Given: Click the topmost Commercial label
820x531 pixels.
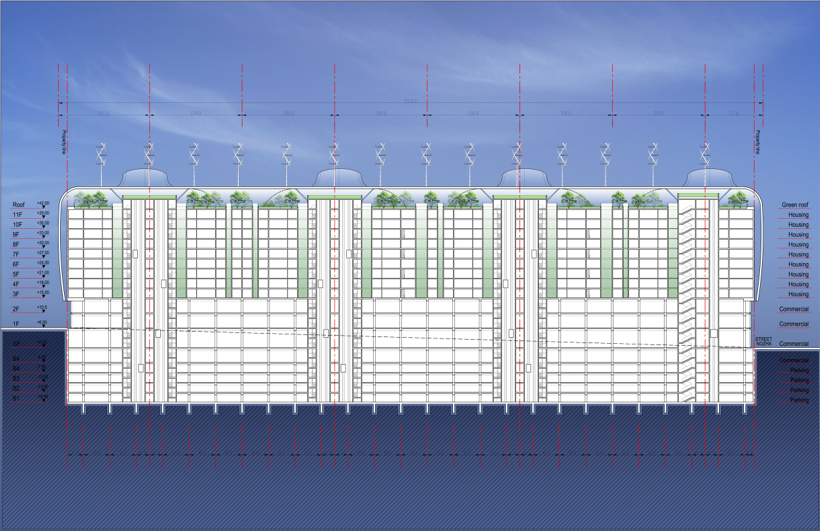Looking at the screenshot, I should (x=794, y=309).
